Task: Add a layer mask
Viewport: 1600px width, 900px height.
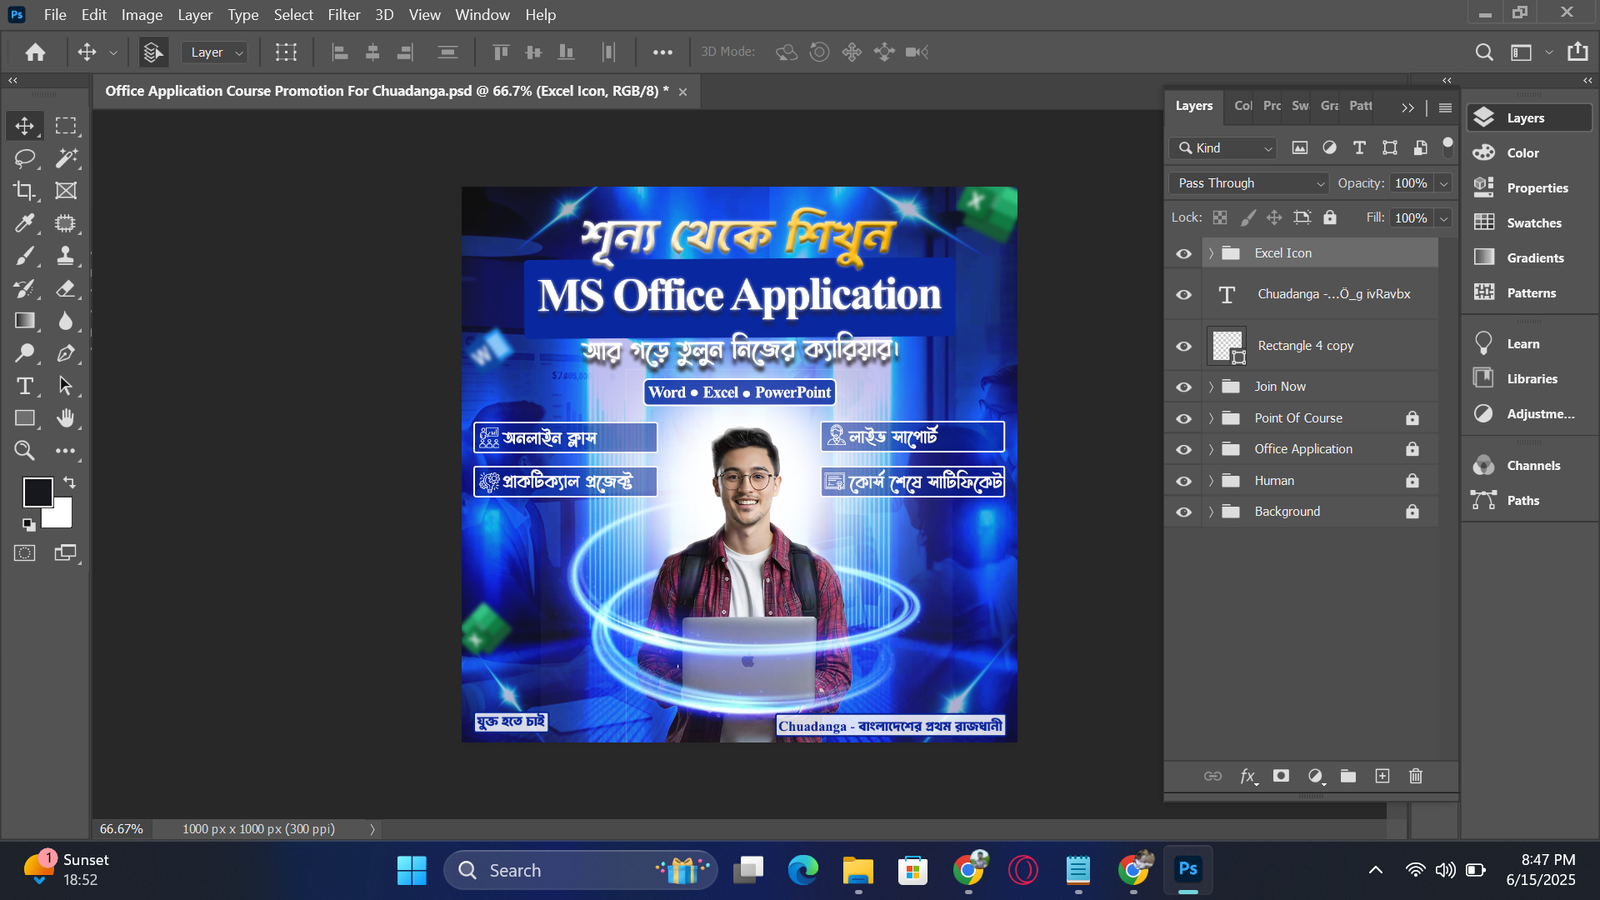Action: coord(1281,776)
